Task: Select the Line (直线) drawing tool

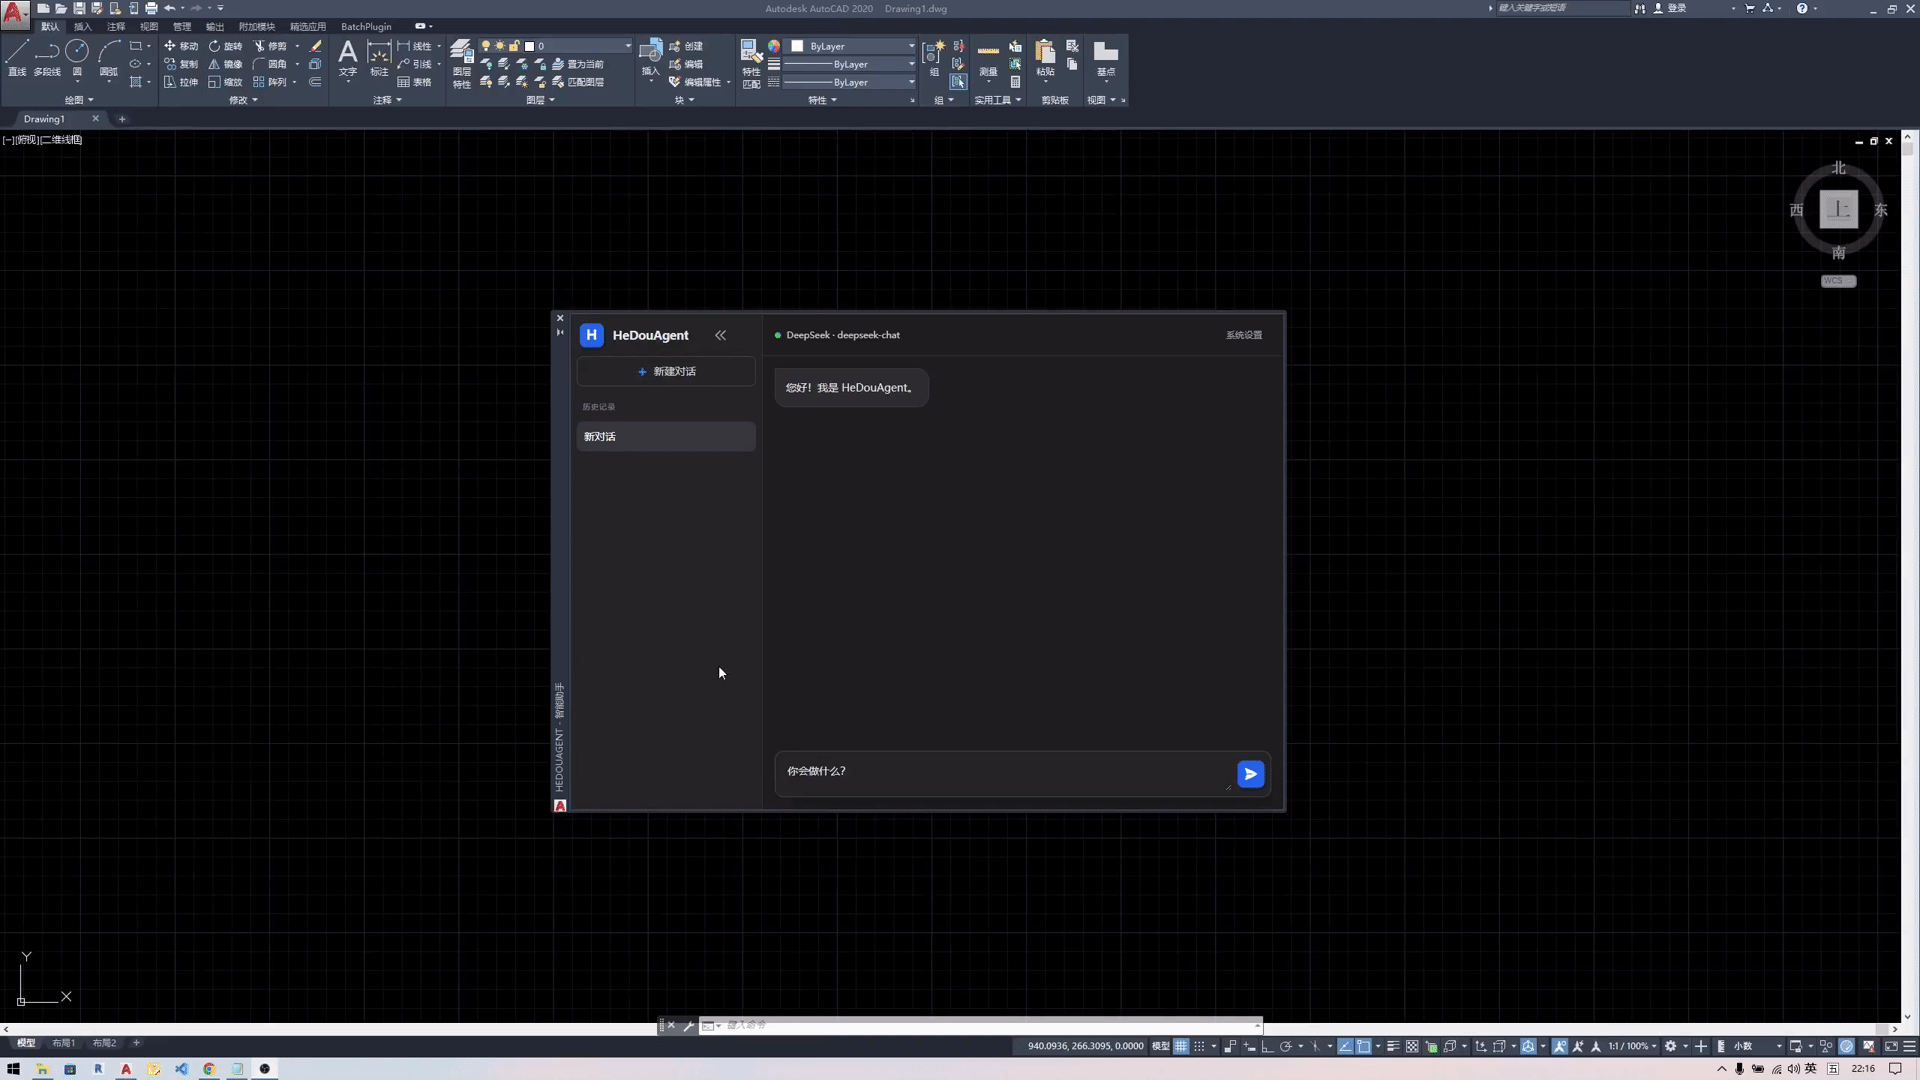Action: [x=17, y=58]
